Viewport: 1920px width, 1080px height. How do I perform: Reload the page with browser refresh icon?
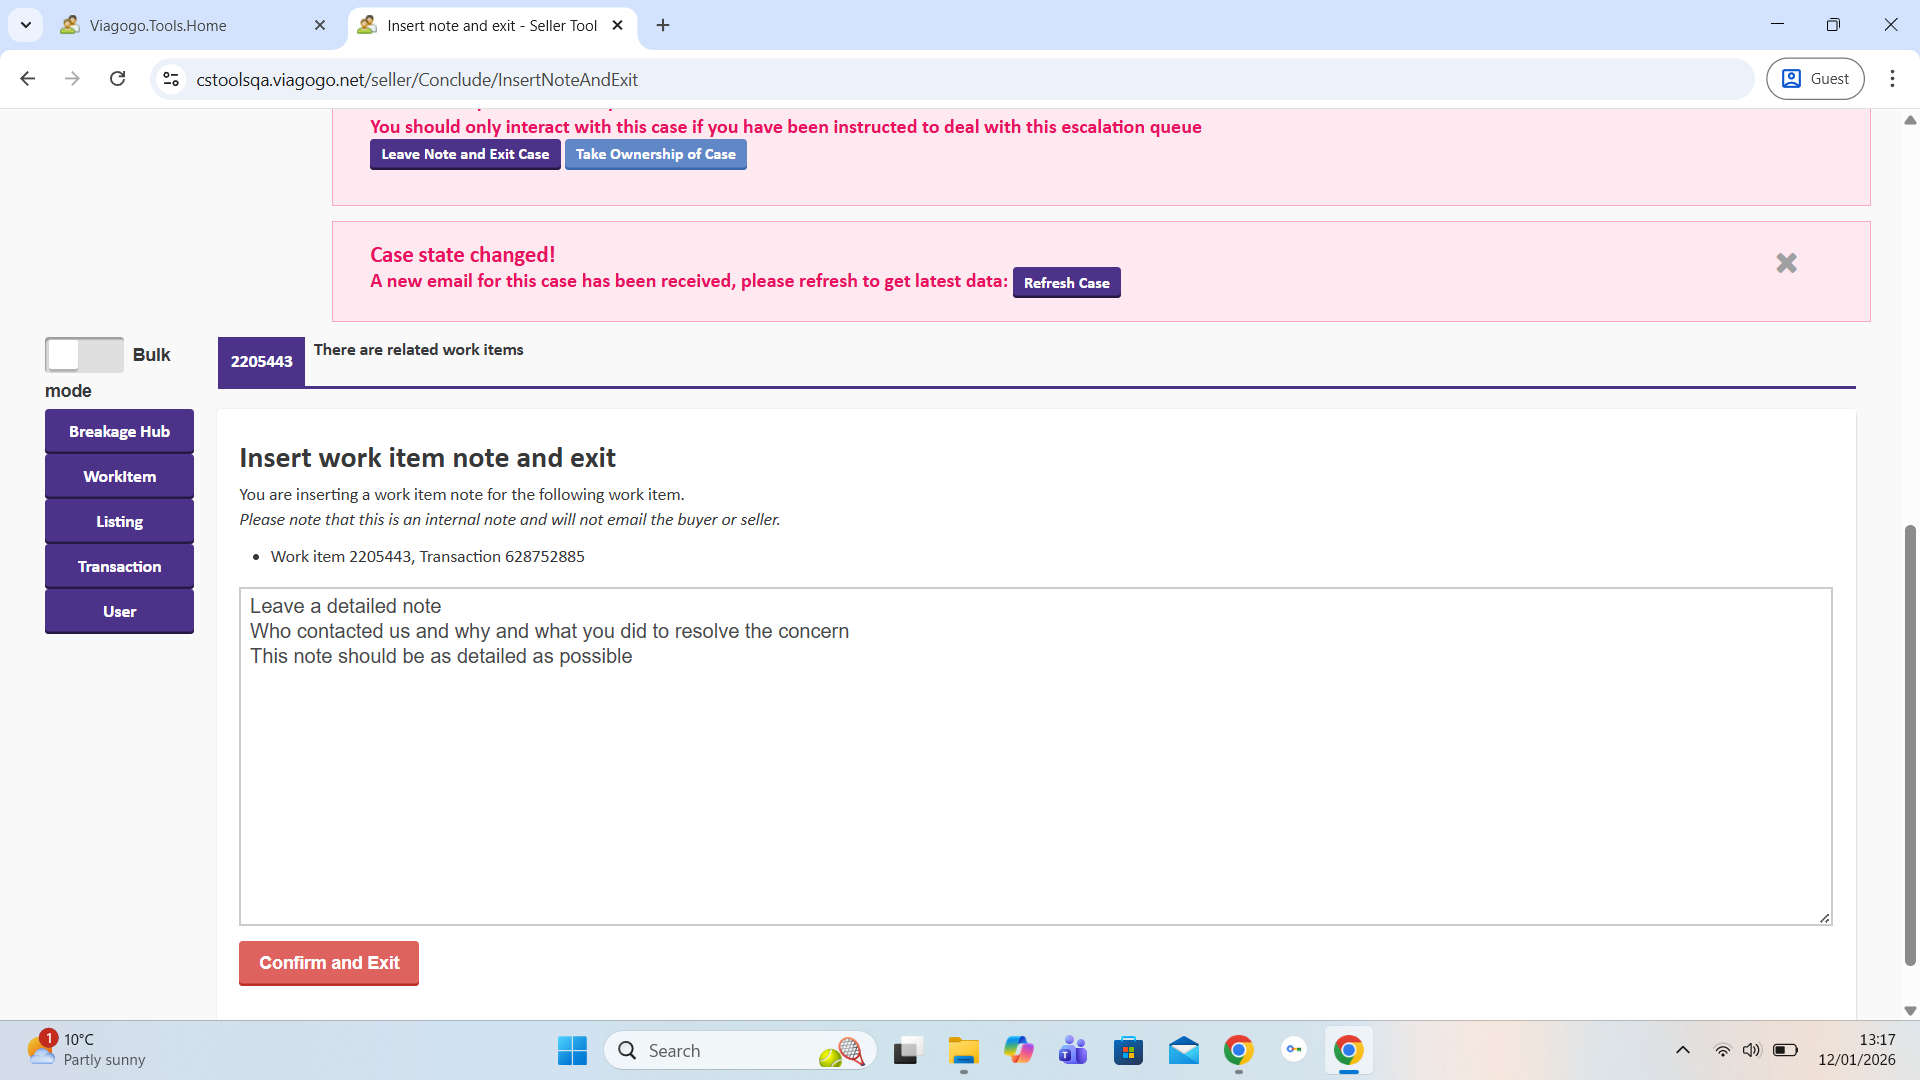pos(117,79)
